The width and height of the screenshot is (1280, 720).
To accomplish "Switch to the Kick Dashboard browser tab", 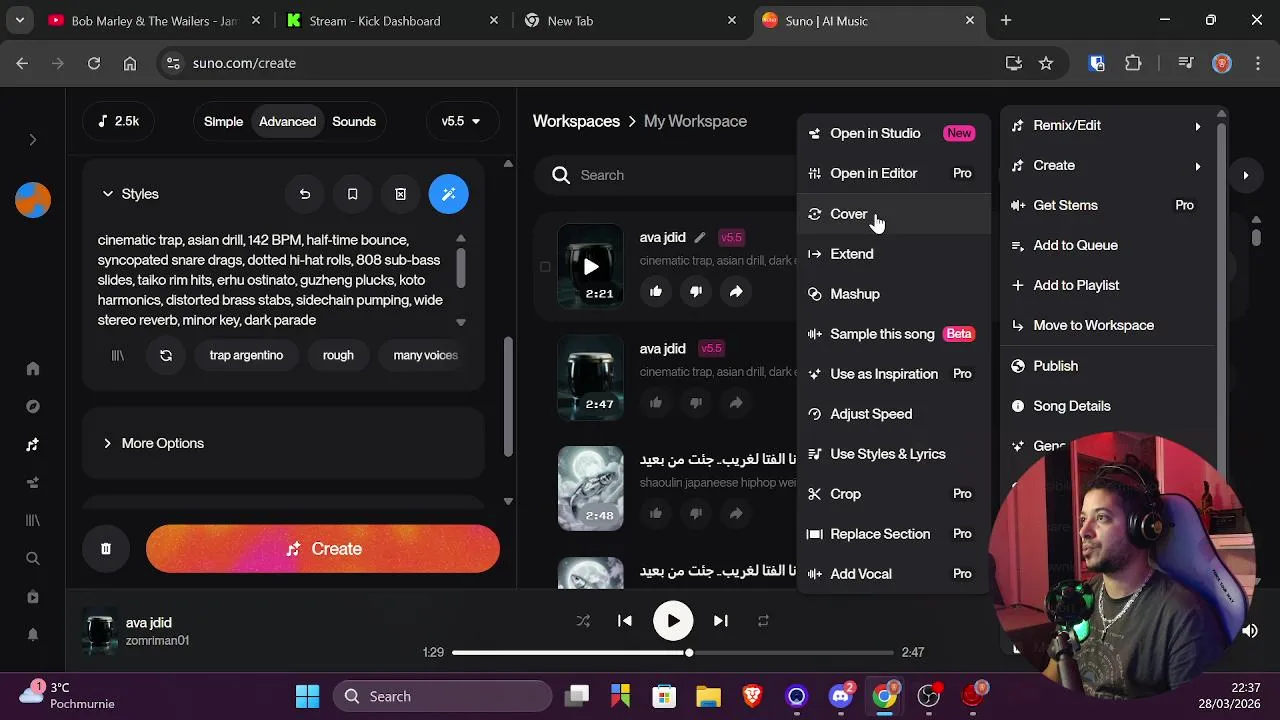I will point(391,21).
